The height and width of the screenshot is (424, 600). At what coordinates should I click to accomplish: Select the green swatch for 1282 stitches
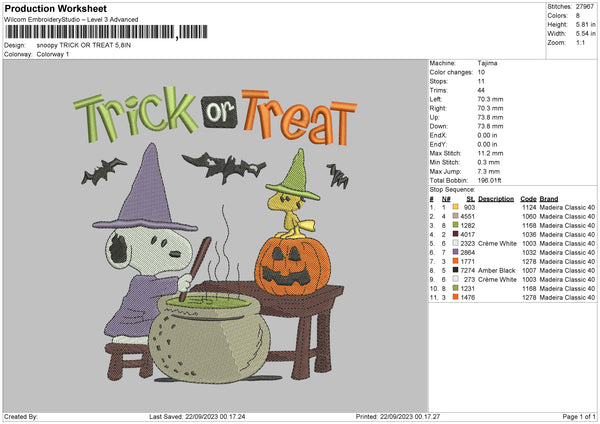coord(455,225)
